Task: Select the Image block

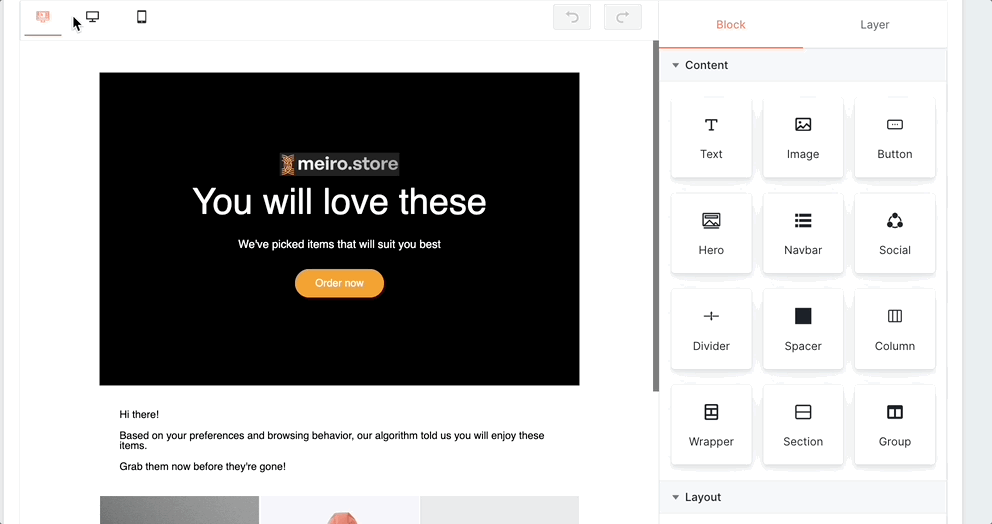Action: click(803, 137)
